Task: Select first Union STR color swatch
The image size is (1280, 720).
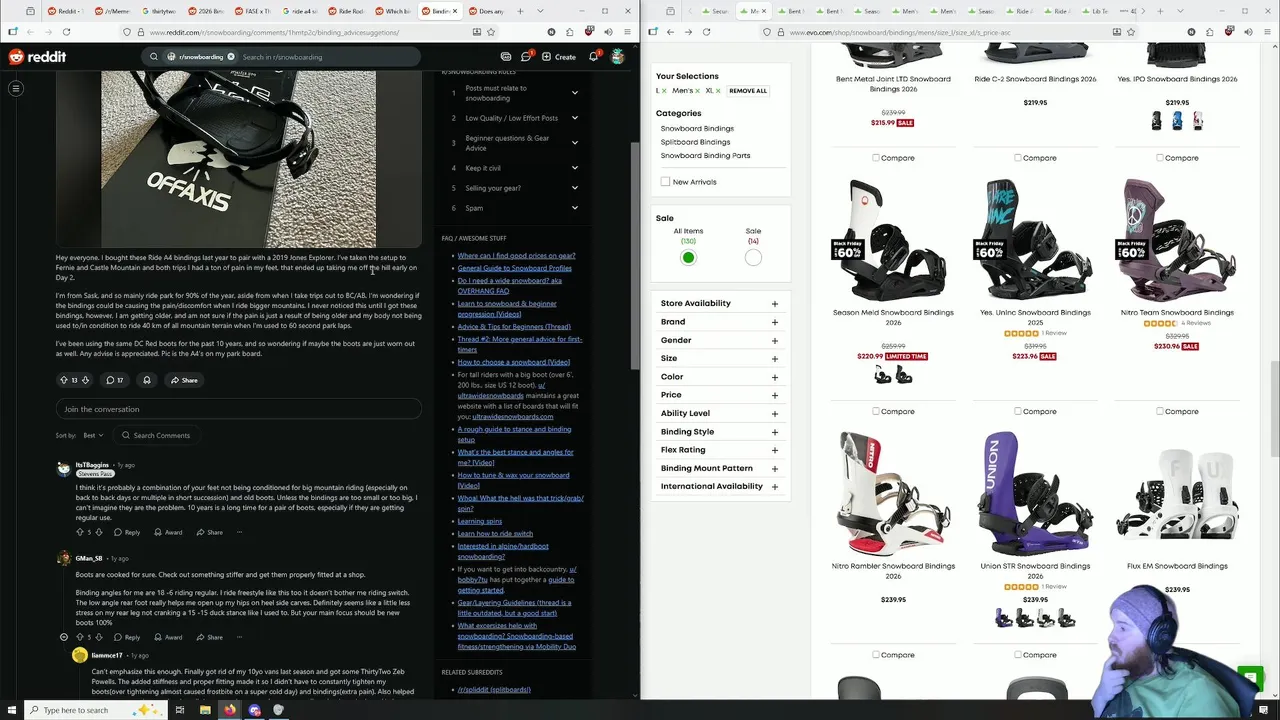Action: (x=1004, y=619)
